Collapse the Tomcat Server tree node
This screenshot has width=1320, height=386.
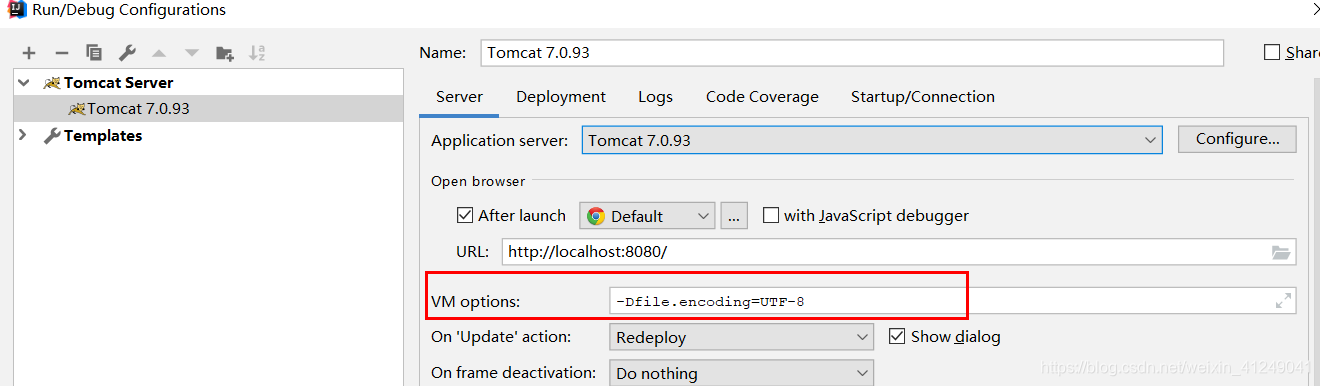coord(24,83)
